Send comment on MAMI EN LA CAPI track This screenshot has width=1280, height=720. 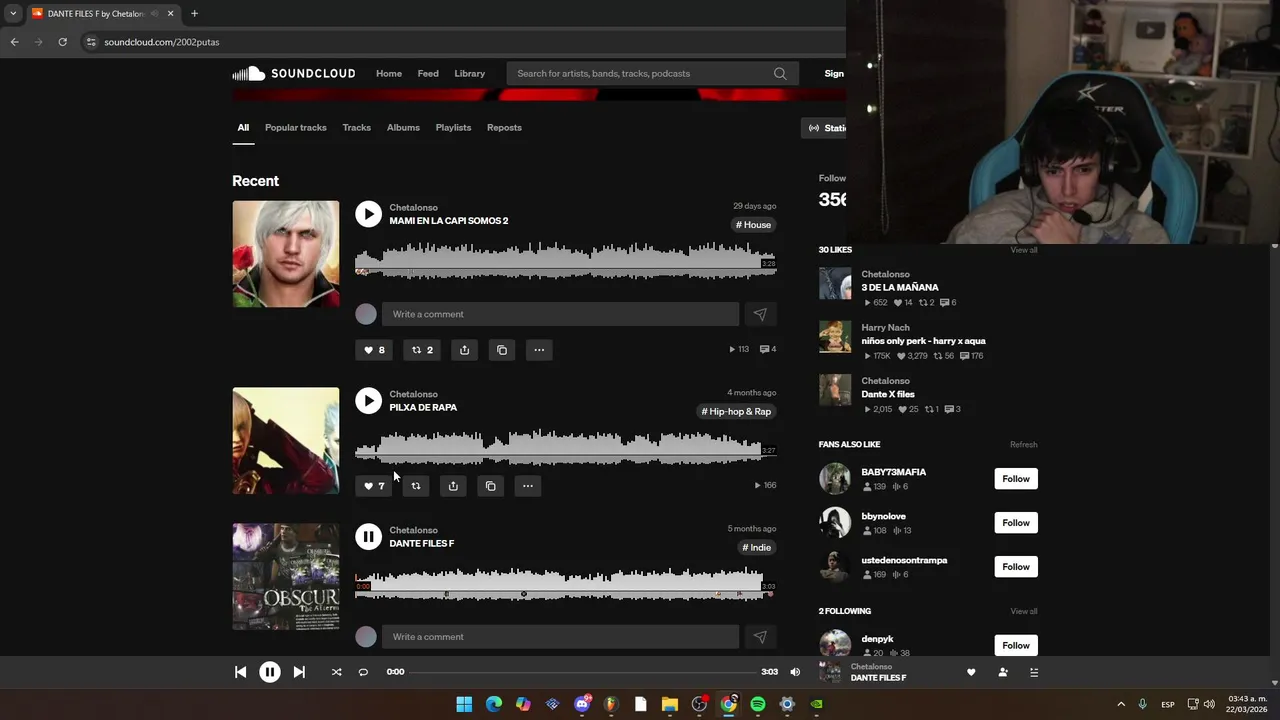click(x=760, y=314)
